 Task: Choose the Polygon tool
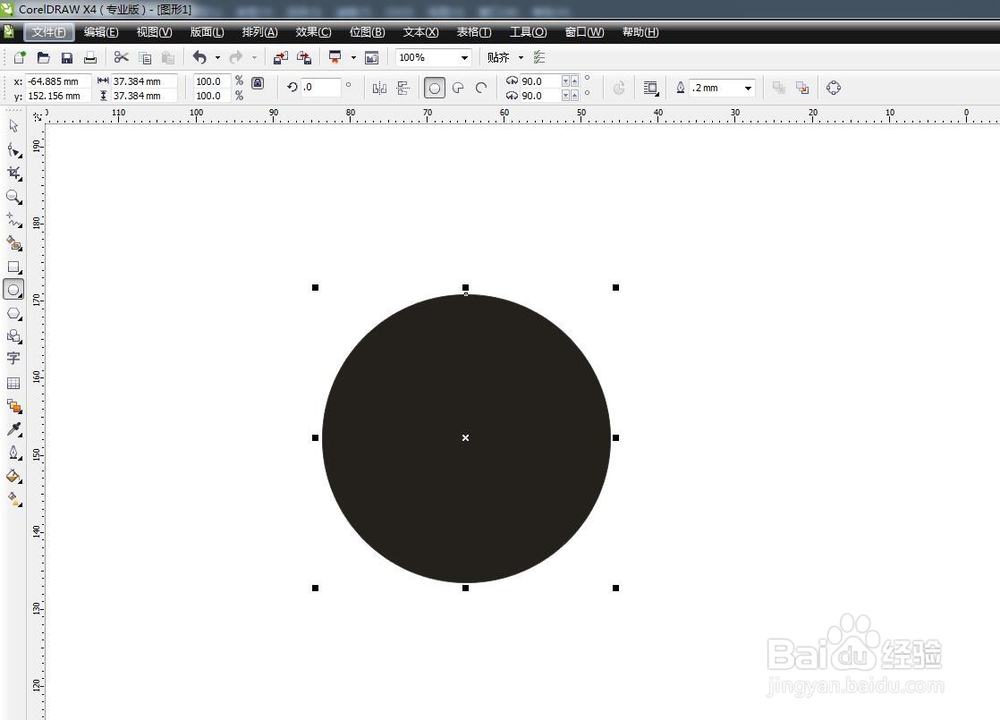[x=14, y=314]
